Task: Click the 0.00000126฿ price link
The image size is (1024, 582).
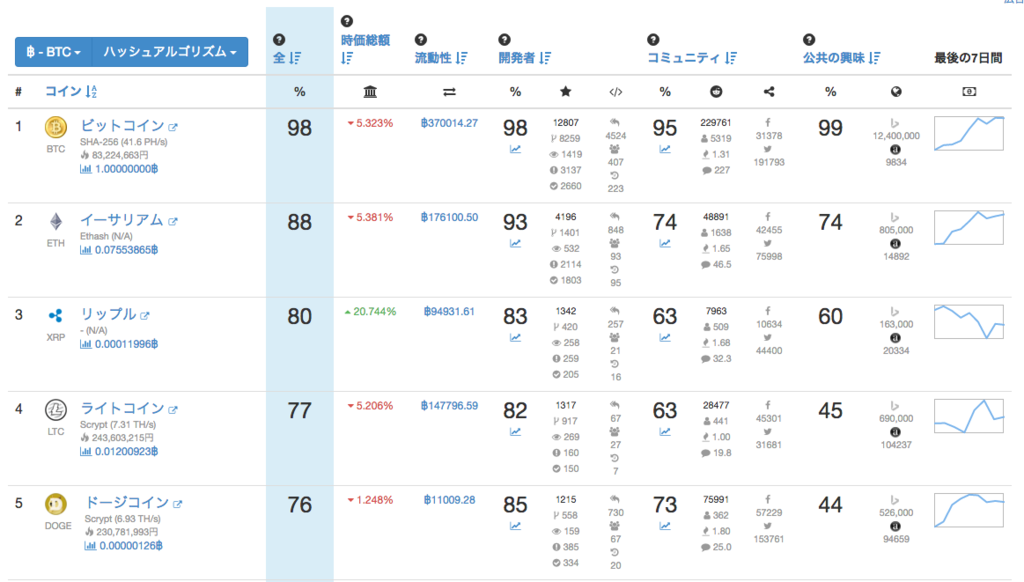Action: click(123, 545)
